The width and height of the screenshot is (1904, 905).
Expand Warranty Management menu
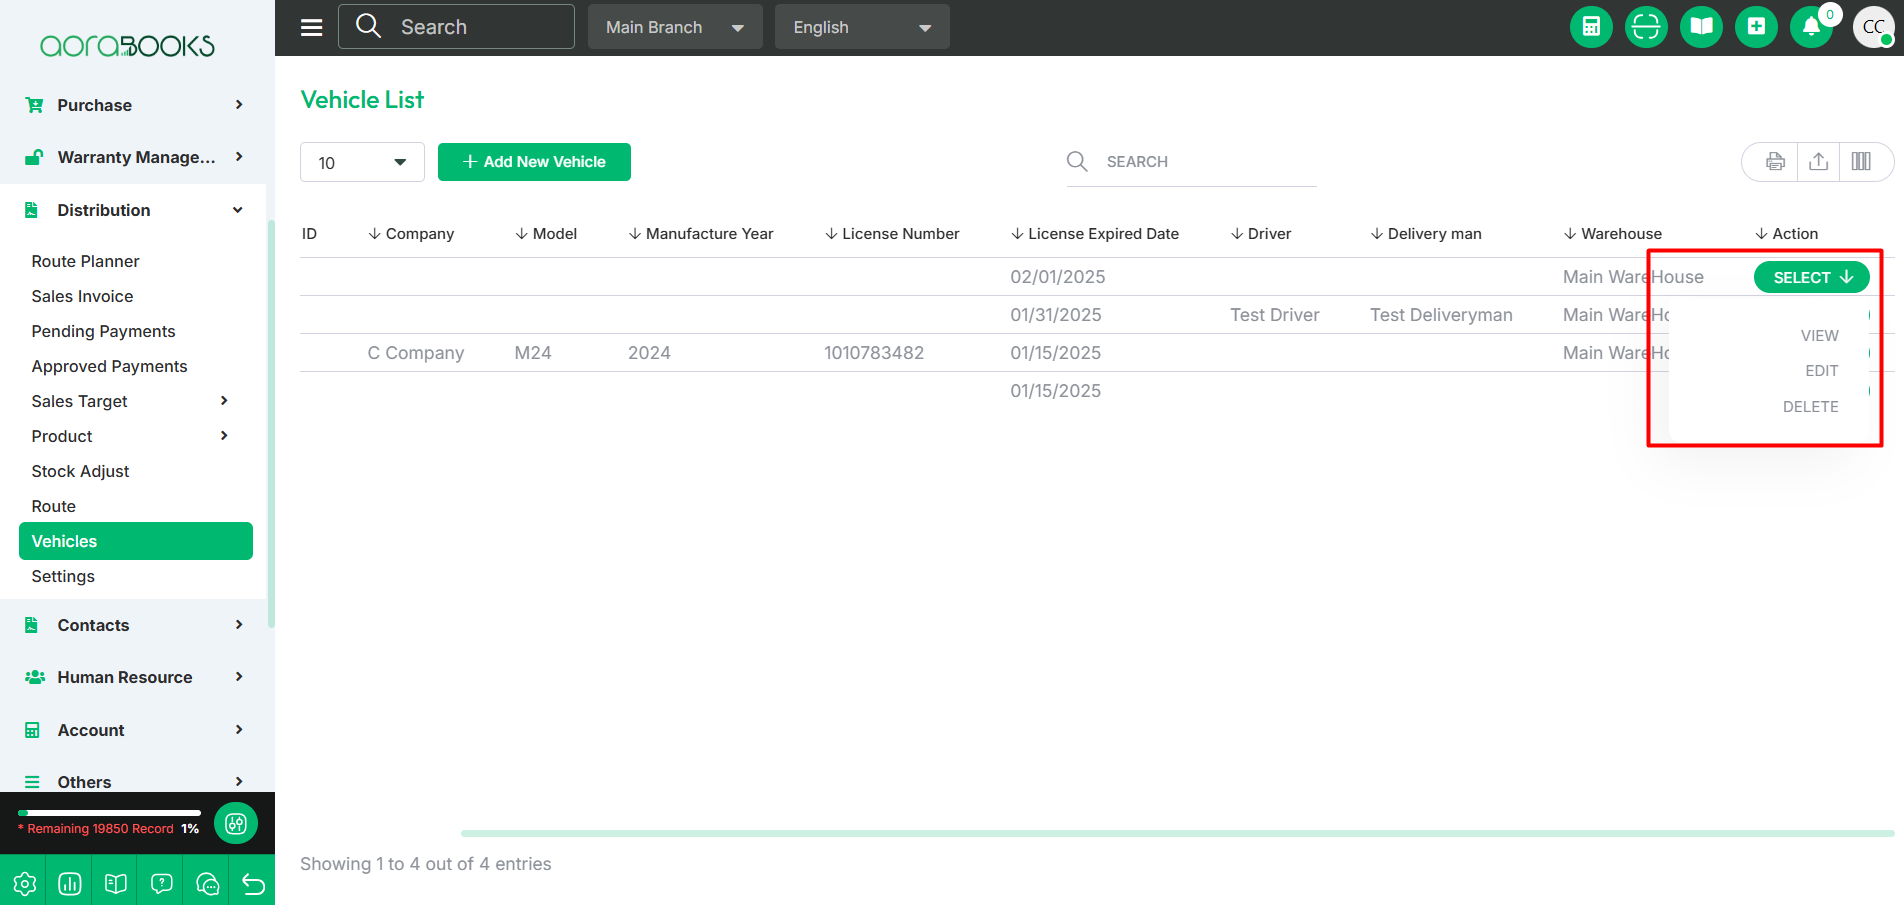[x=135, y=157]
